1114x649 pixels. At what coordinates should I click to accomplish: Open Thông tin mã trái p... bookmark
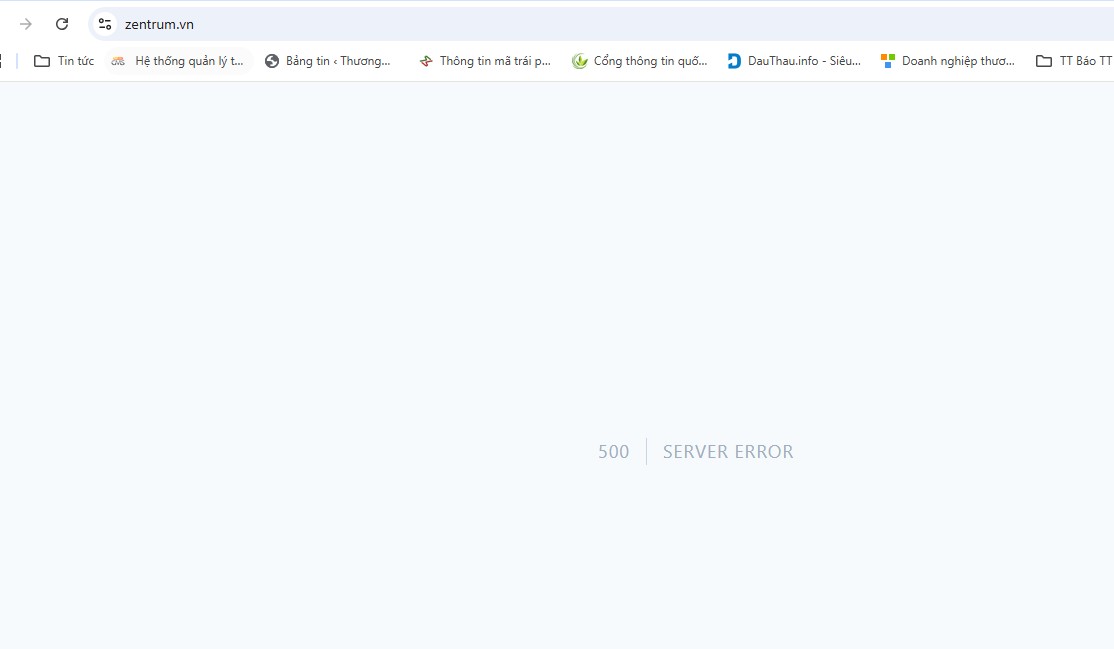coord(485,61)
